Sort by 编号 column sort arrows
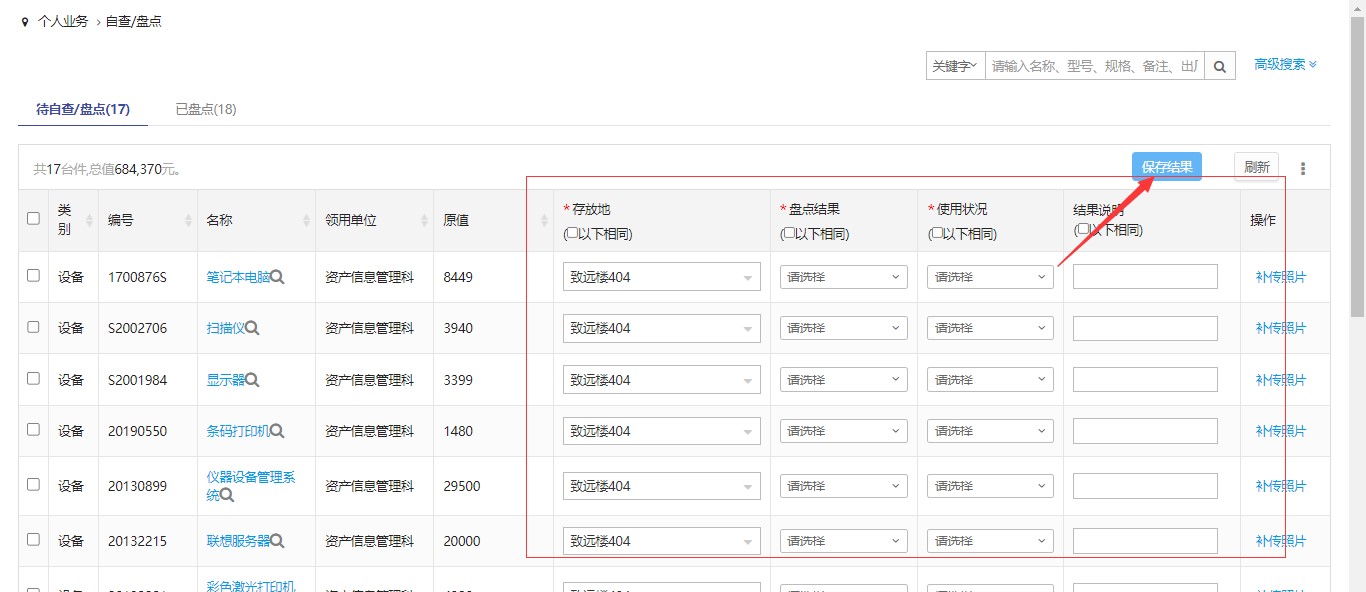 (188, 220)
